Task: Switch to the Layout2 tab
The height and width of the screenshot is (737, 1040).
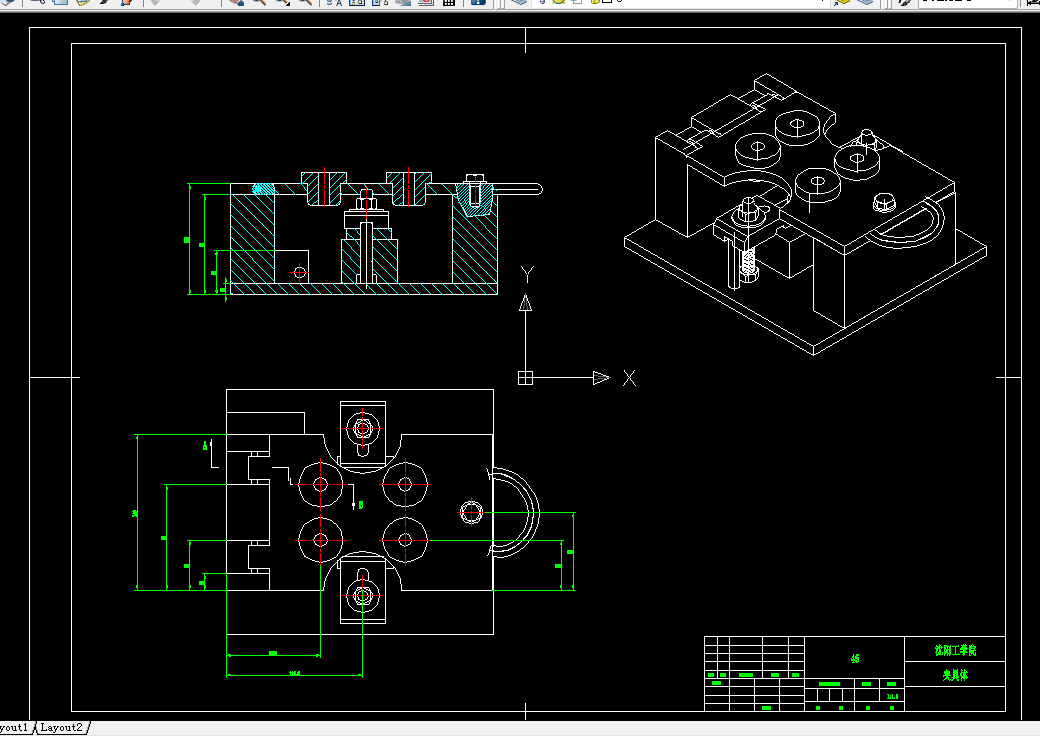Action: tap(62, 728)
